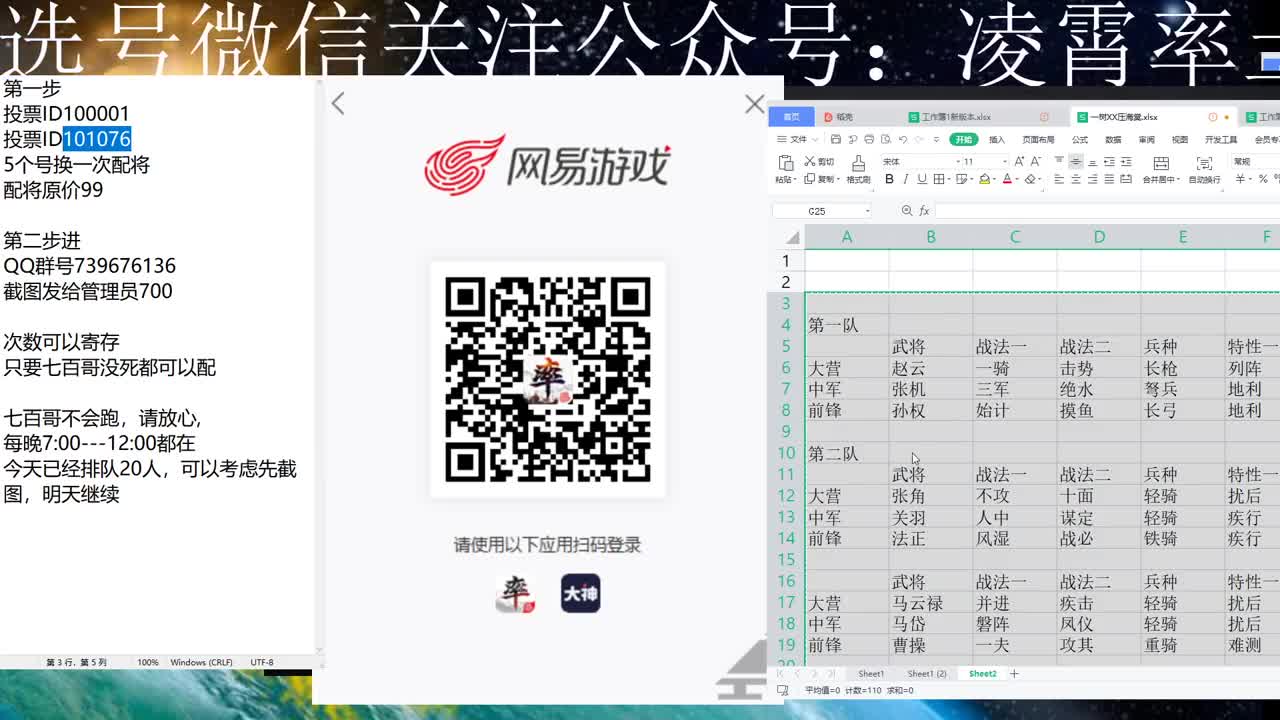Switch to the 页面布局 ribbon tab
The height and width of the screenshot is (720, 1280).
[1038, 140]
